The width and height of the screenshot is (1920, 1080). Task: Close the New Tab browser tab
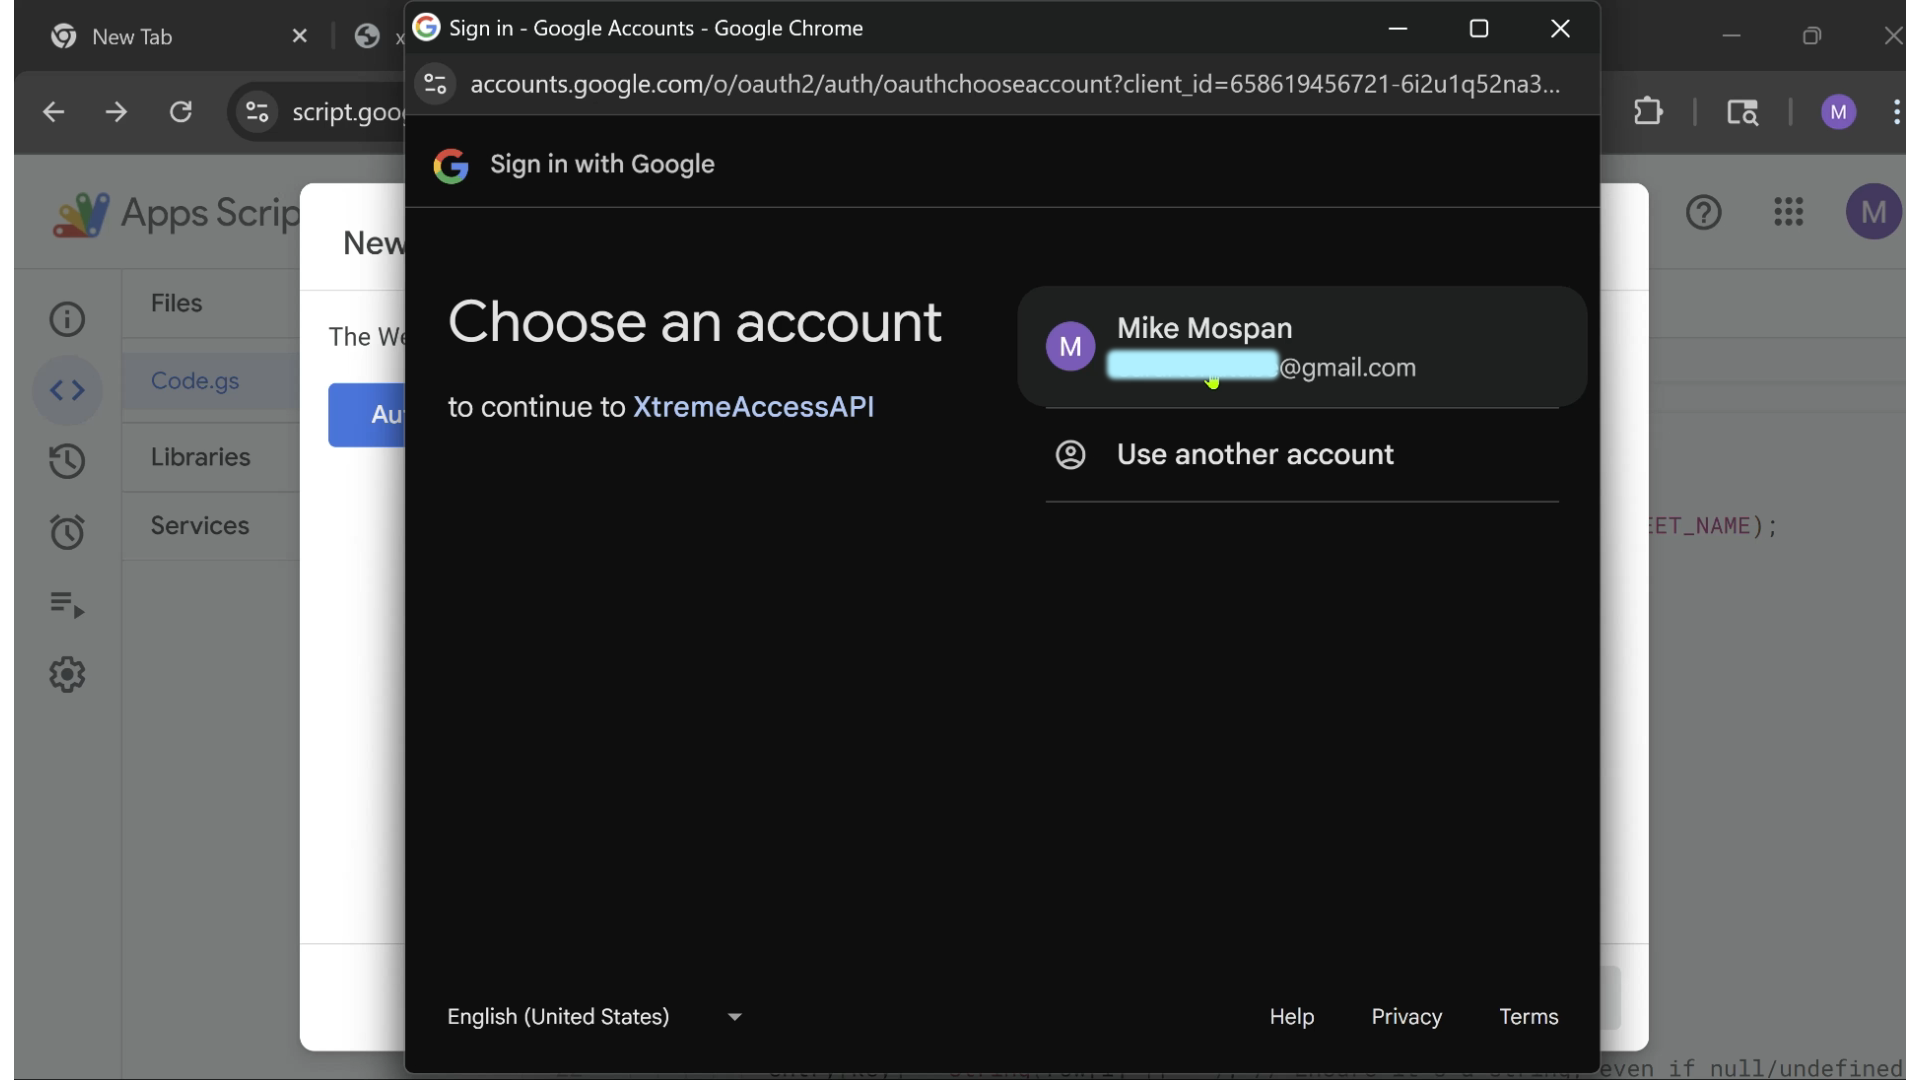299,37
